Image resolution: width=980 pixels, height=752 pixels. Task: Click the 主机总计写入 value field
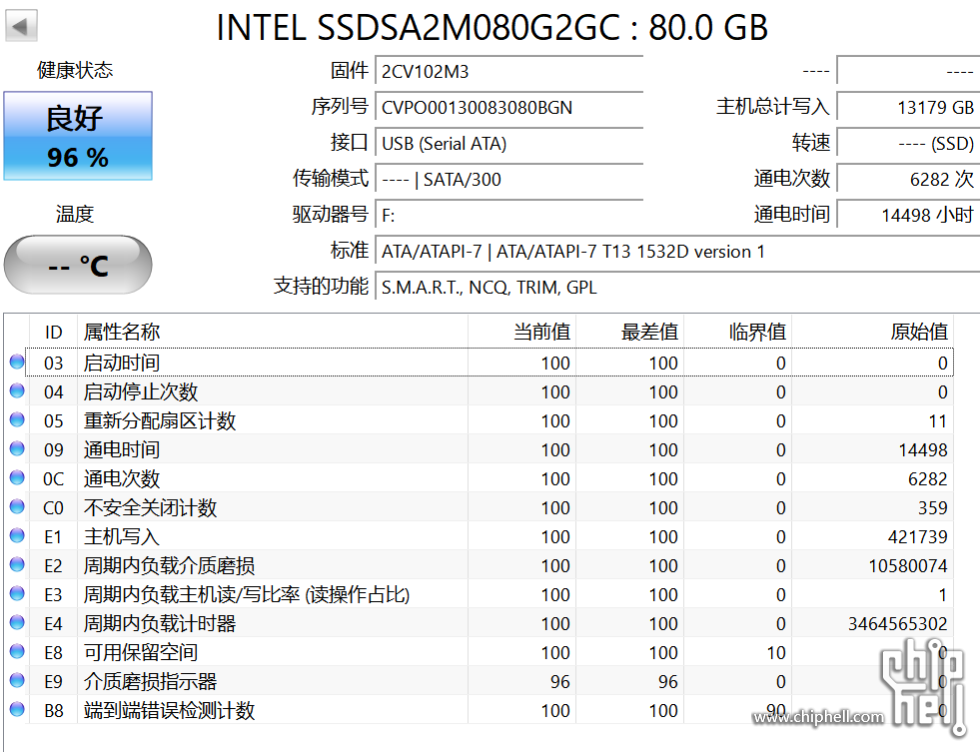(x=906, y=108)
